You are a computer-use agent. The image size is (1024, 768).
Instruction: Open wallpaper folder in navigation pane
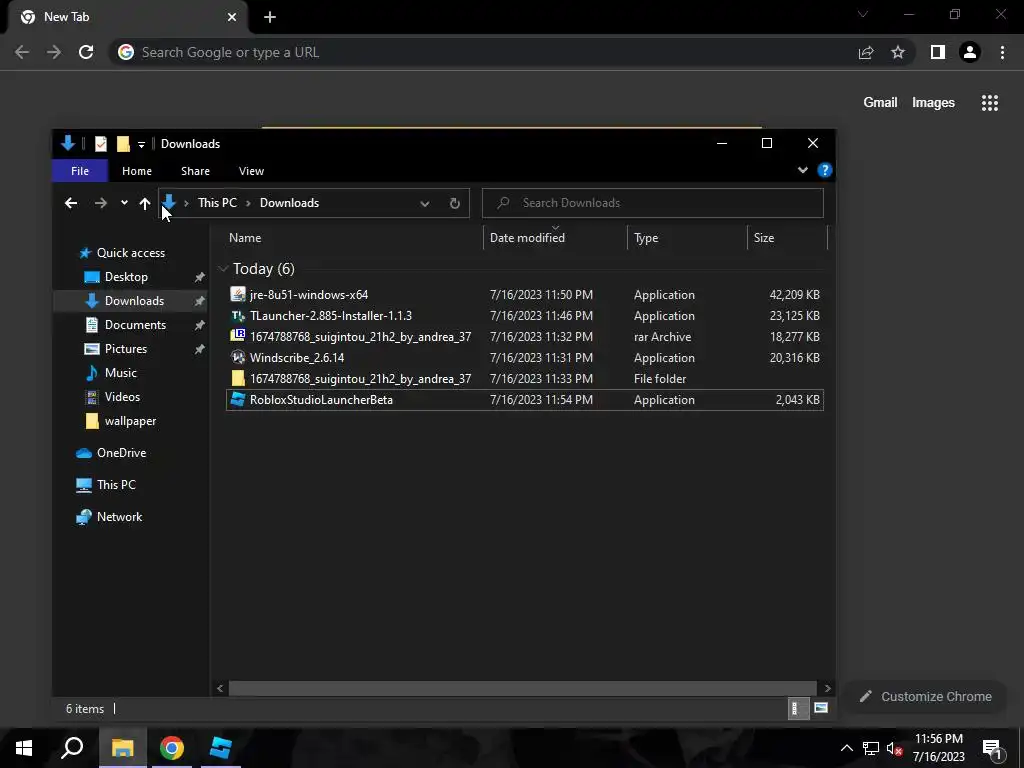(130, 421)
